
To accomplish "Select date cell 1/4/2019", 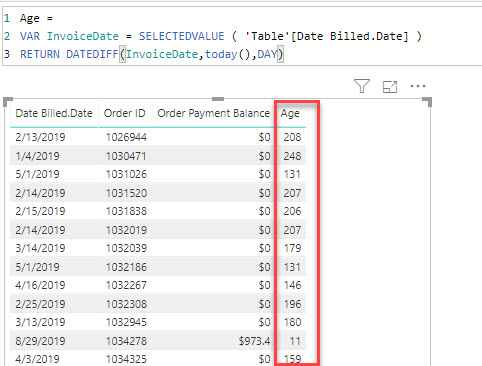I will (37, 156).
